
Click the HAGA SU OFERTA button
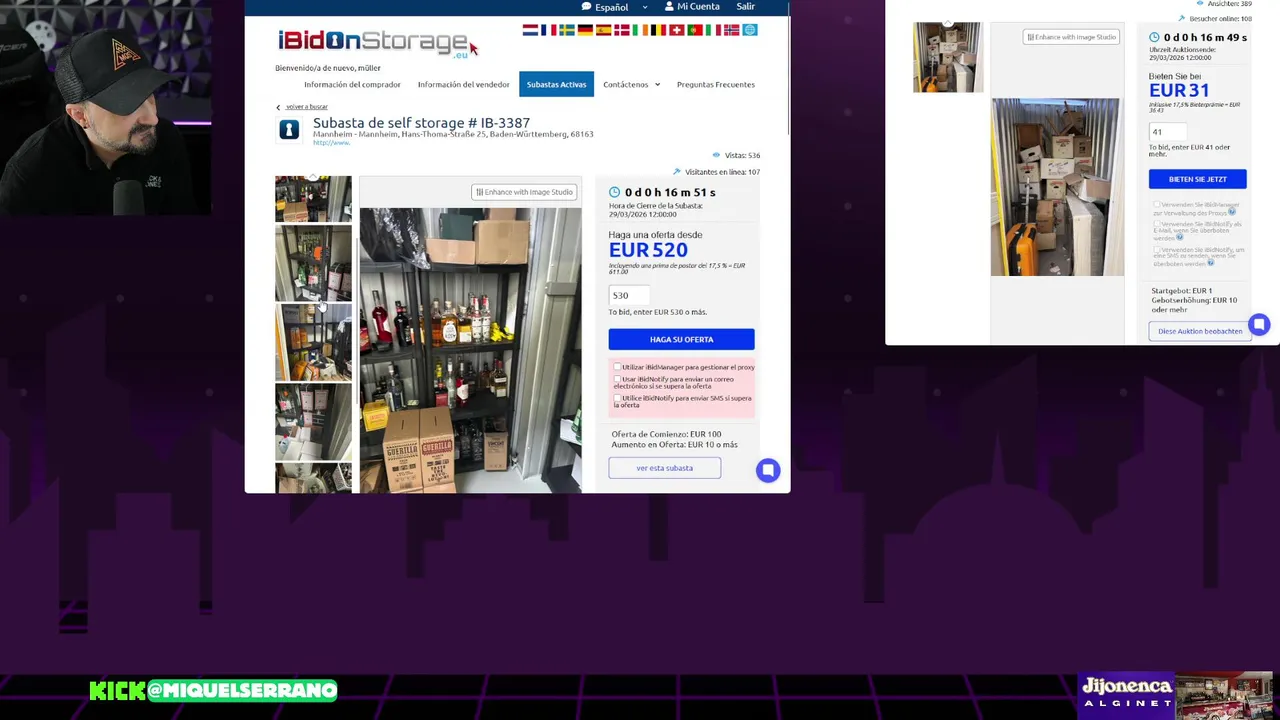coord(681,339)
